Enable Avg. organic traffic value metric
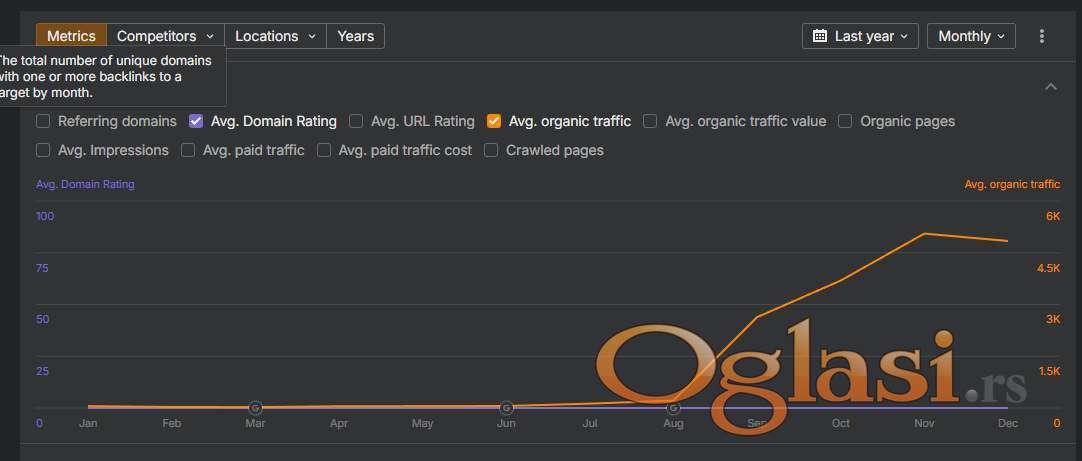Screen dimensions: 1082x461 650,121
